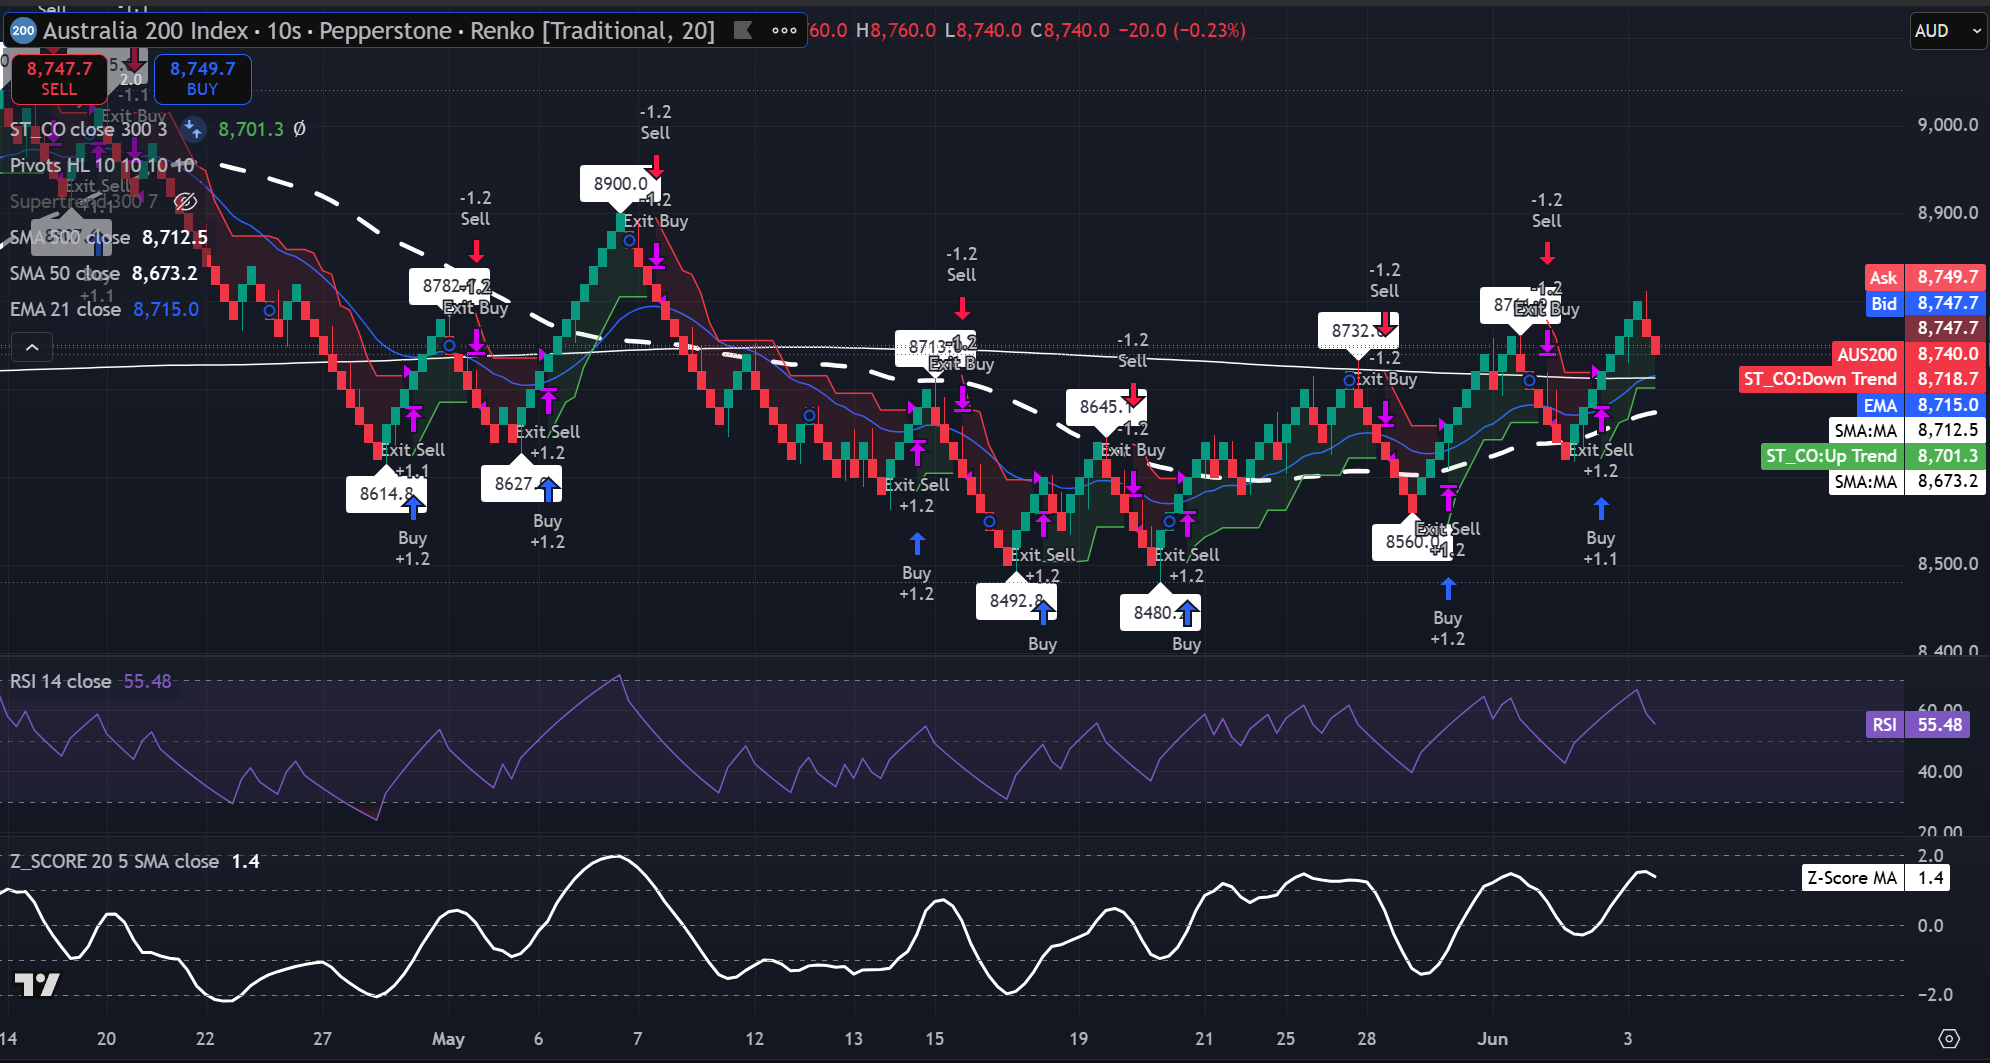Collapse the indicator legend with the chevron

pyautogui.click(x=32, y=347)
